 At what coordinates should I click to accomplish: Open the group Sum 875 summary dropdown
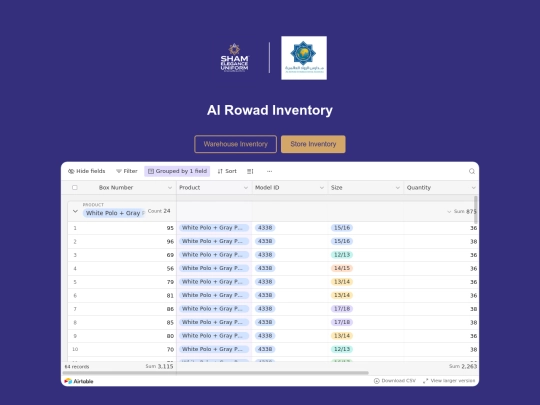click(462, 211)
